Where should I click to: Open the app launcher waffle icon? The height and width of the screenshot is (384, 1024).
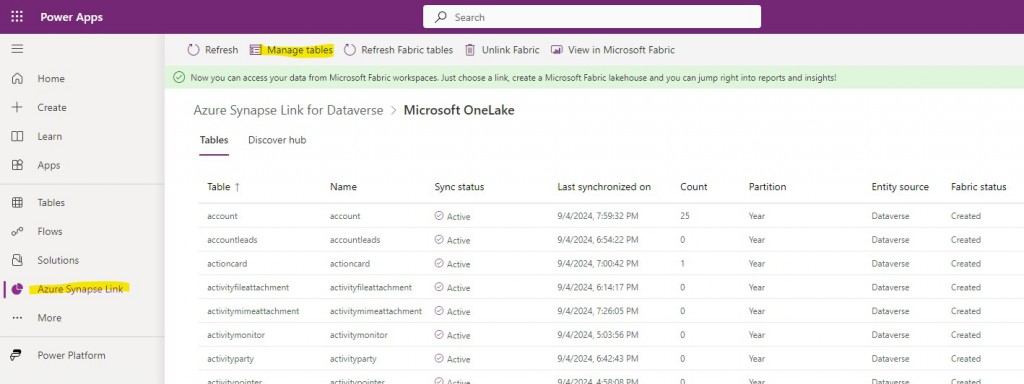point(17,17)
